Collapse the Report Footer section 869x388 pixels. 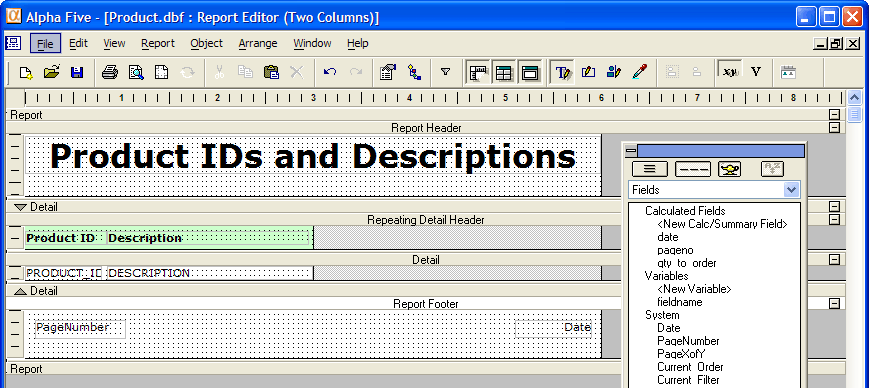coord(834,303)
